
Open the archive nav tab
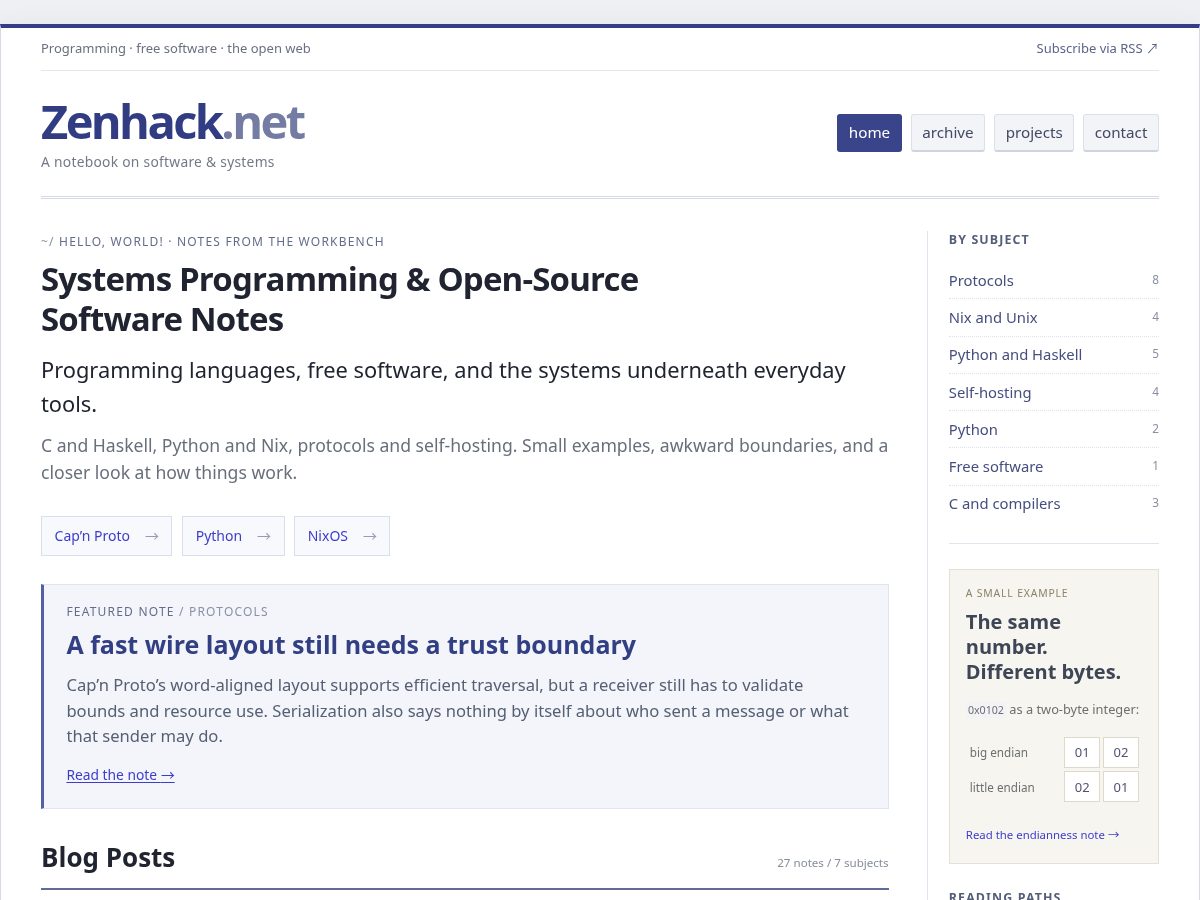pyautogui.click(x=948, y=133)
